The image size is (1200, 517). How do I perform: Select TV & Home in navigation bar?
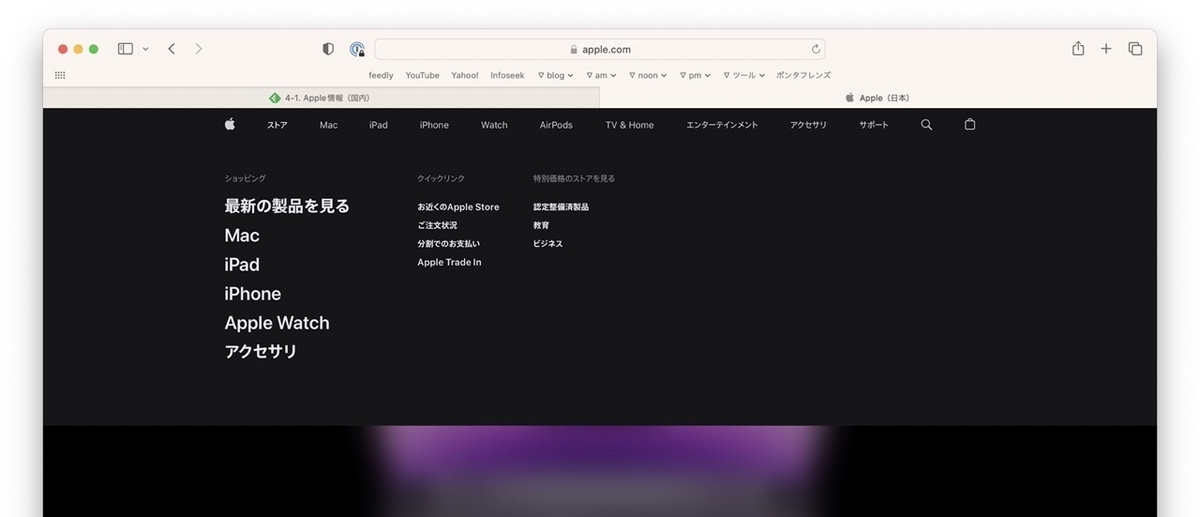click(629, 125)
